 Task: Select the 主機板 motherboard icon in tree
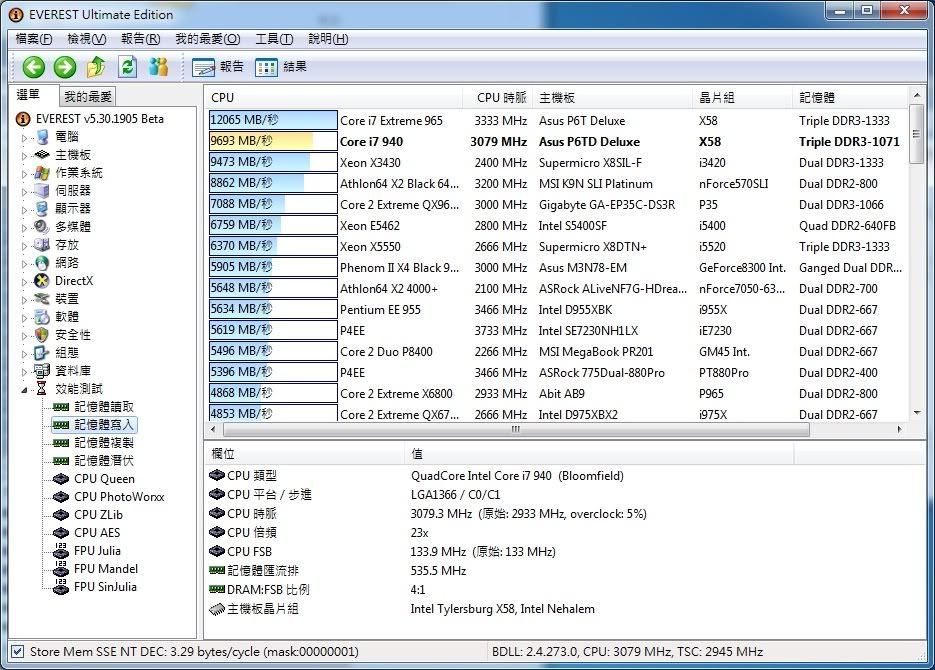tap(42, 155)
